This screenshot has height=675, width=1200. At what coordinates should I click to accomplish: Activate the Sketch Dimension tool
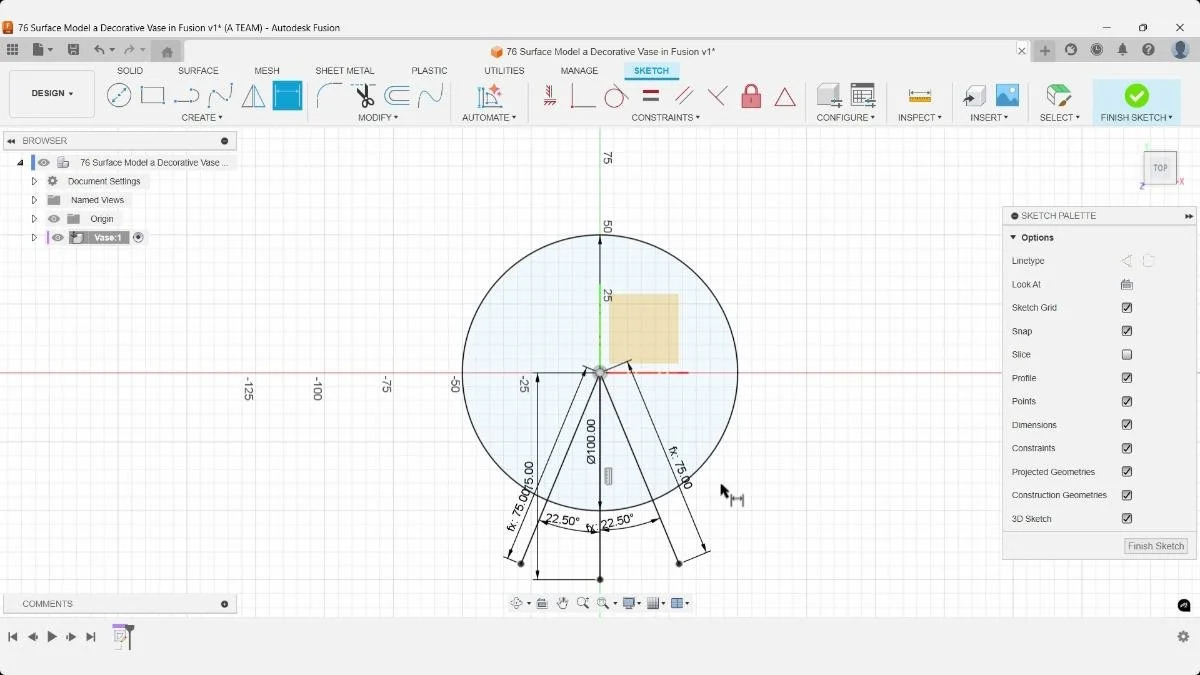click(287, 96)
